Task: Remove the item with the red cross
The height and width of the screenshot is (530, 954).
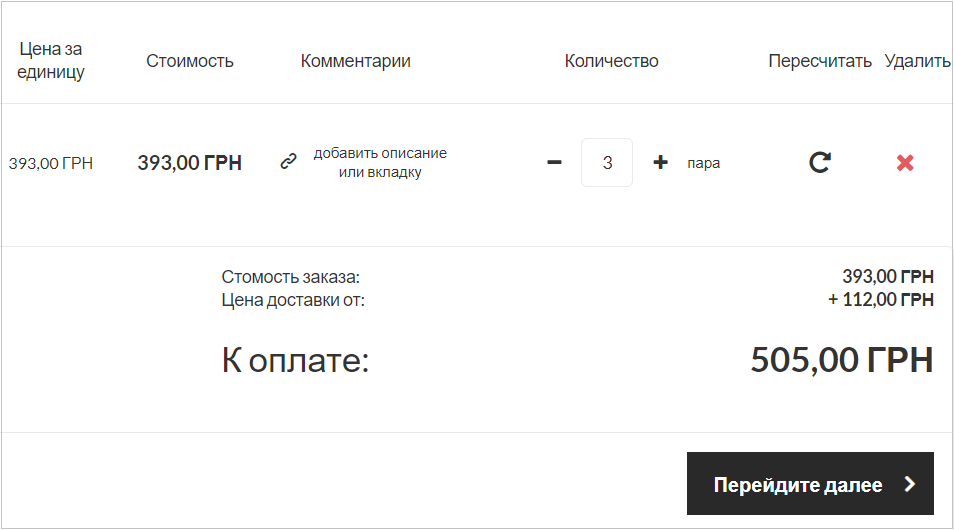Action: click(x=905, y=162)
